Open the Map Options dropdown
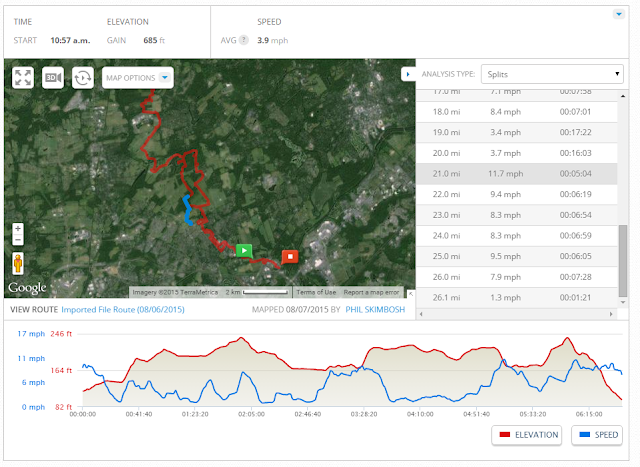 coord(138,78)
